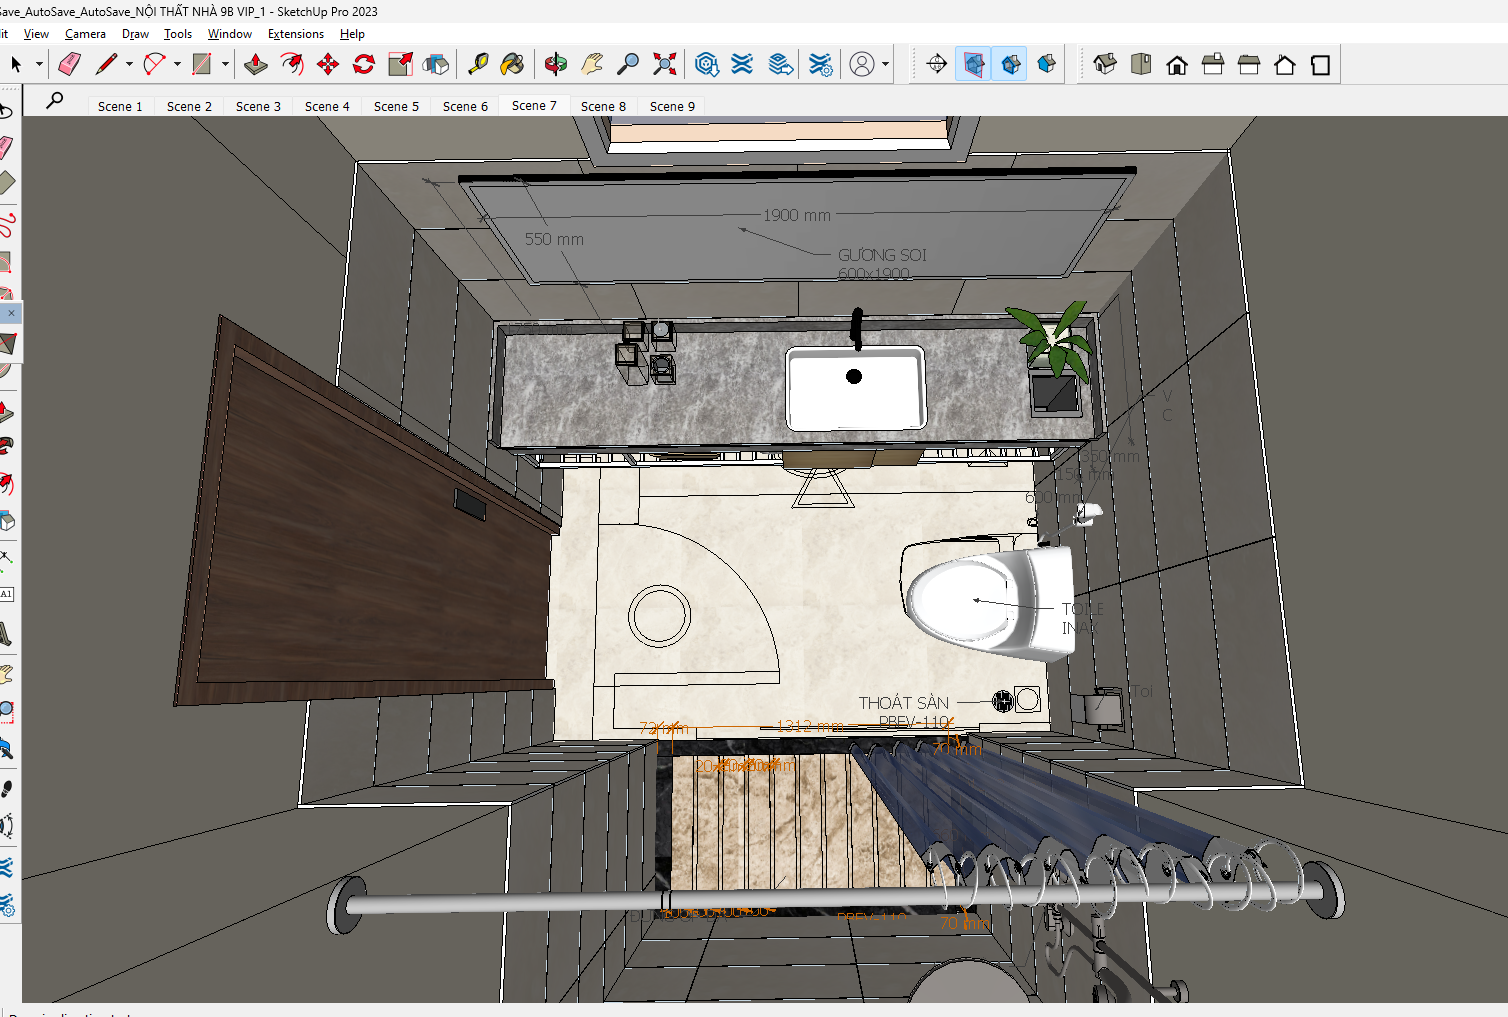Choose the Paint Bucket tool
This screenshot has width=1508, height=1017.
(512, 64)
